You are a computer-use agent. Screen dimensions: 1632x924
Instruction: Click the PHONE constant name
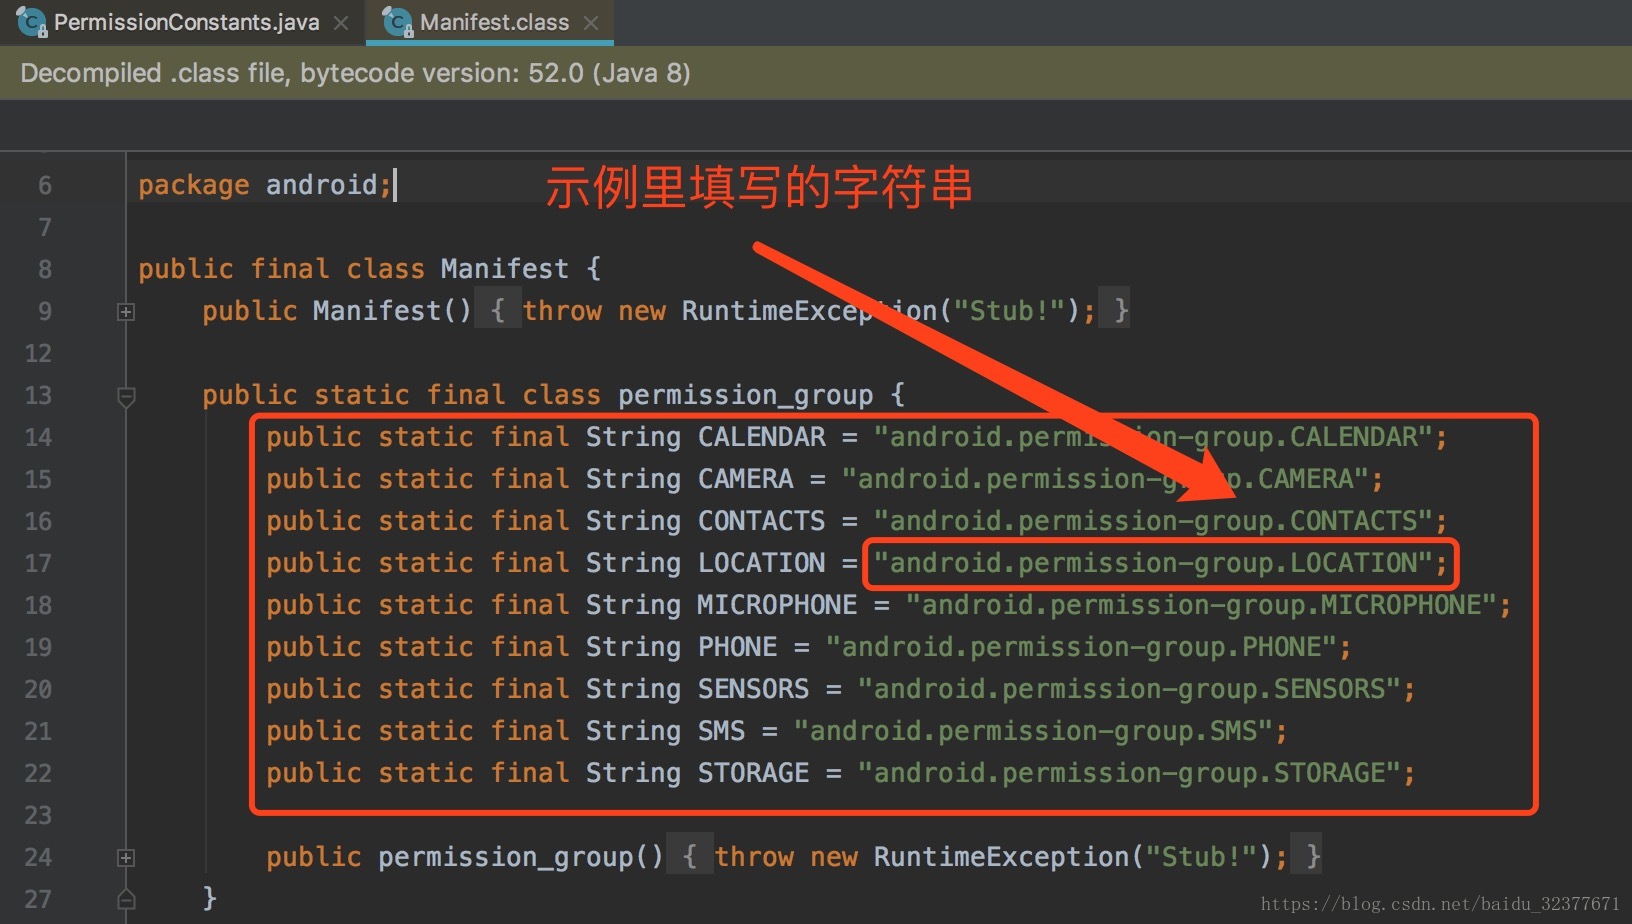click(737, 647)
